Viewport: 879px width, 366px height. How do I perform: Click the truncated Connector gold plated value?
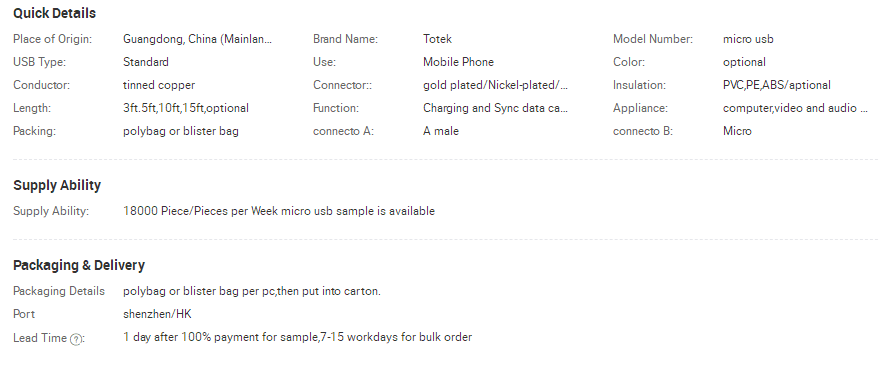[496, 85]
